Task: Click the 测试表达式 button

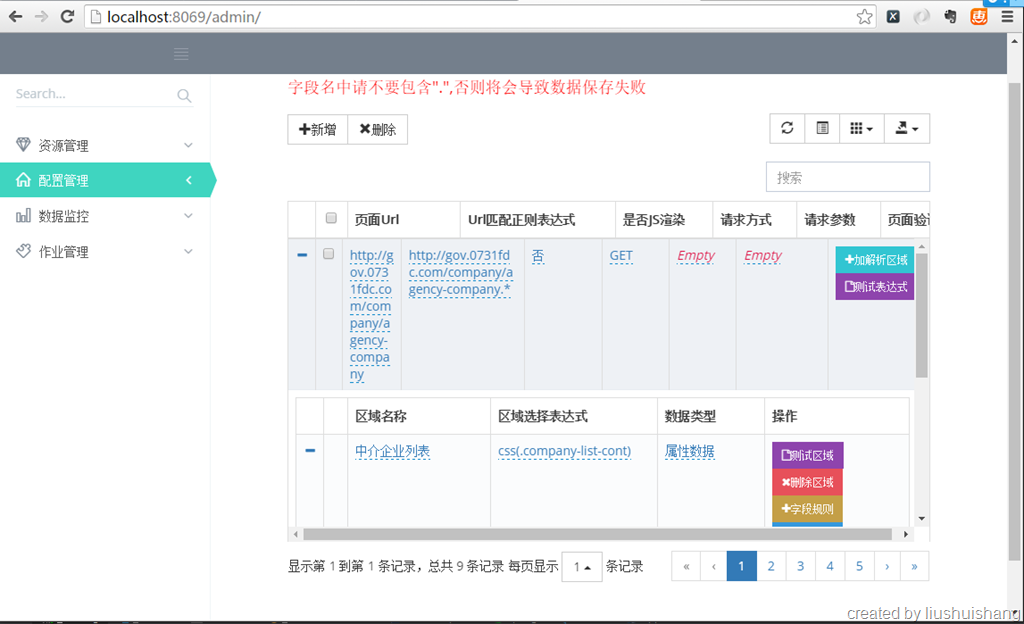Action: pyautogui.click(x=875, y=286)
